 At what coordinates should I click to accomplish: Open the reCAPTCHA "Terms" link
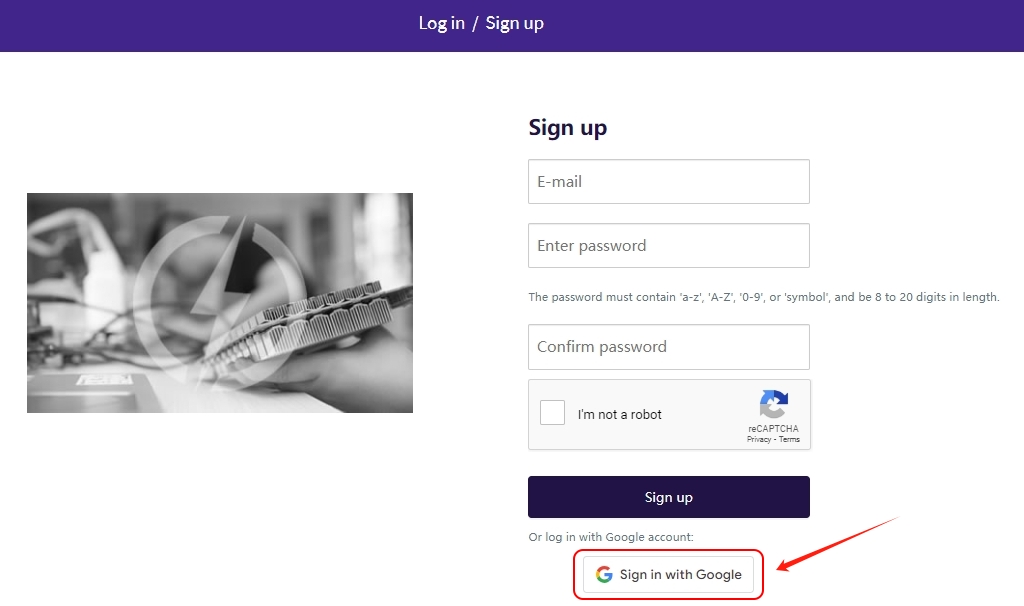coord(790,440)
